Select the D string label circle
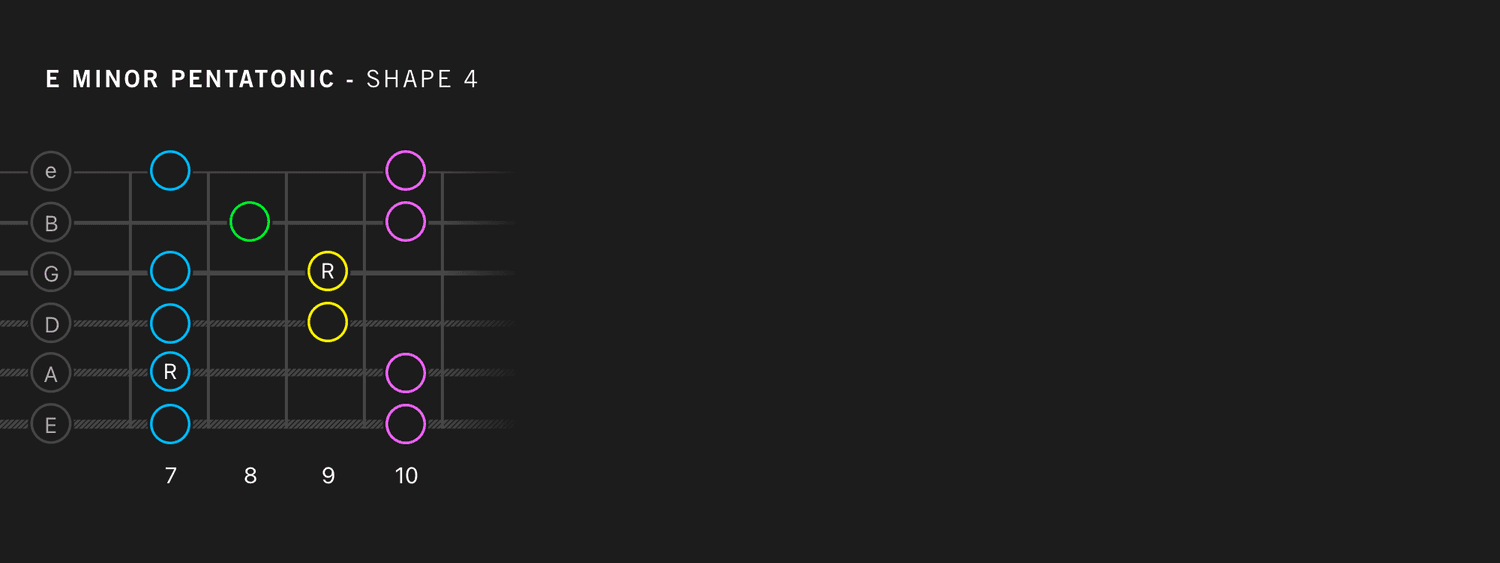 tap(51, 323)
